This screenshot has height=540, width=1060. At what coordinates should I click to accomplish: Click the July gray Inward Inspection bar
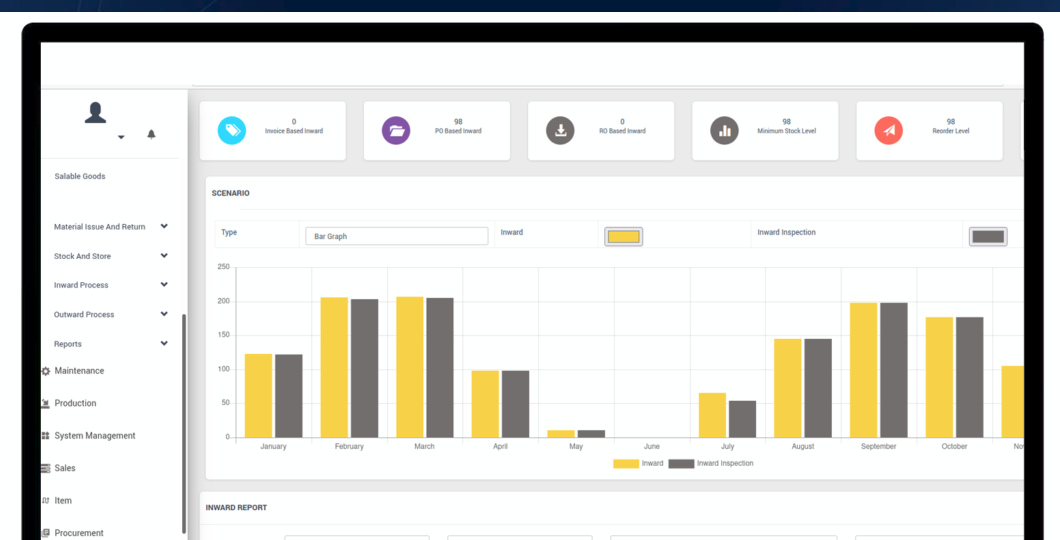(x=742, y=419)
